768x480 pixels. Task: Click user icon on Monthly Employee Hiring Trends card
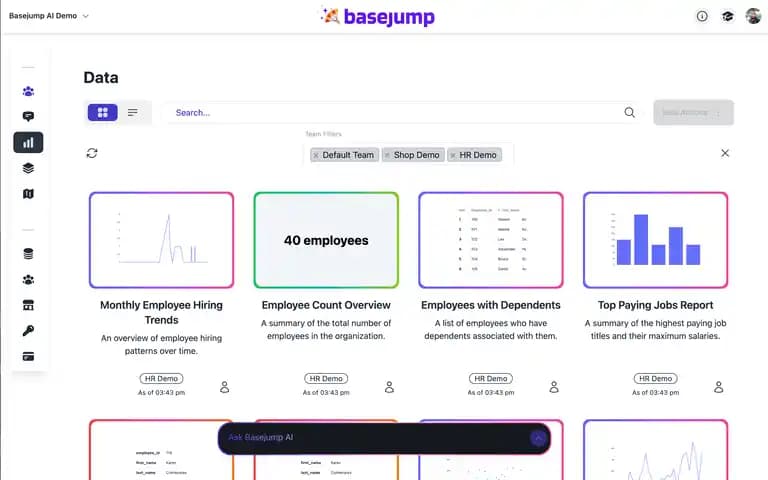[x=224, y=387]
